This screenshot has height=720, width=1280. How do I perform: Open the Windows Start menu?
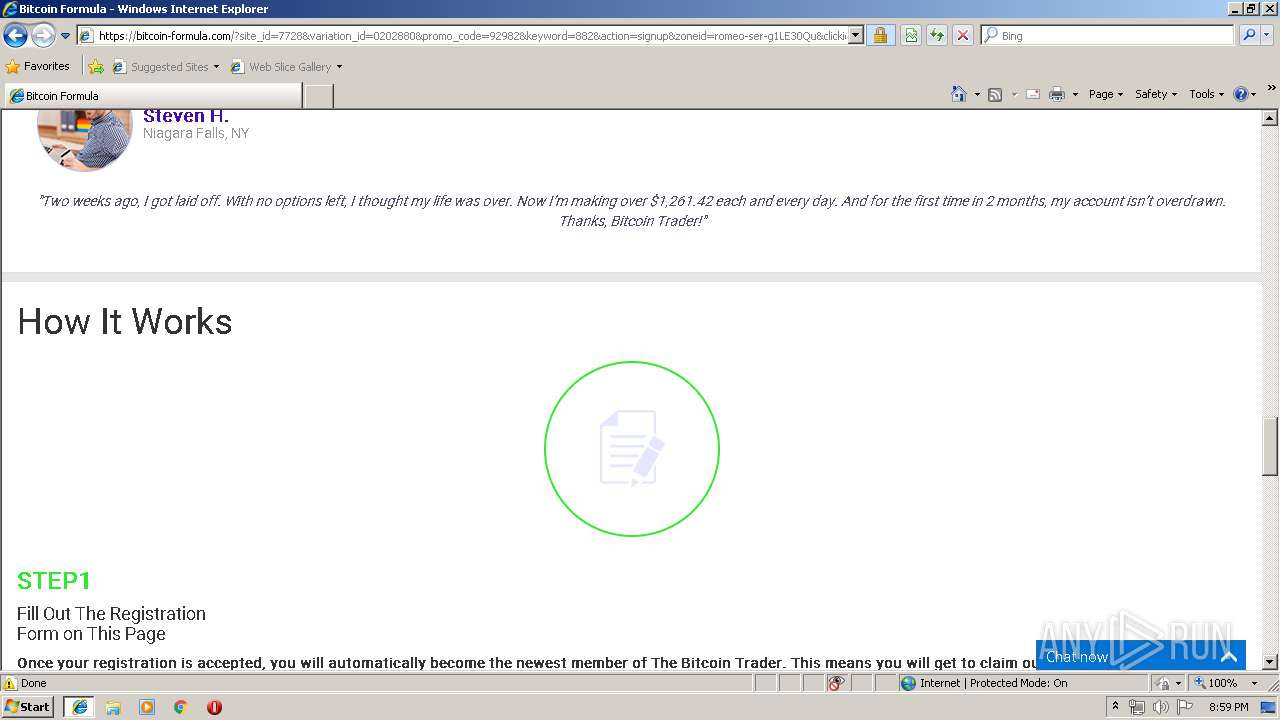pyautogui.click(x=28, y=707)
